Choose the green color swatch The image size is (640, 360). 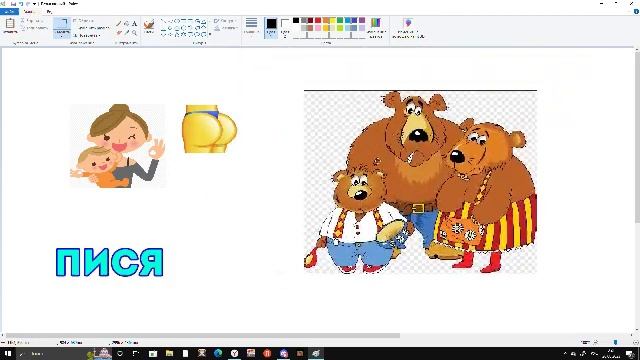coord(340,20)
